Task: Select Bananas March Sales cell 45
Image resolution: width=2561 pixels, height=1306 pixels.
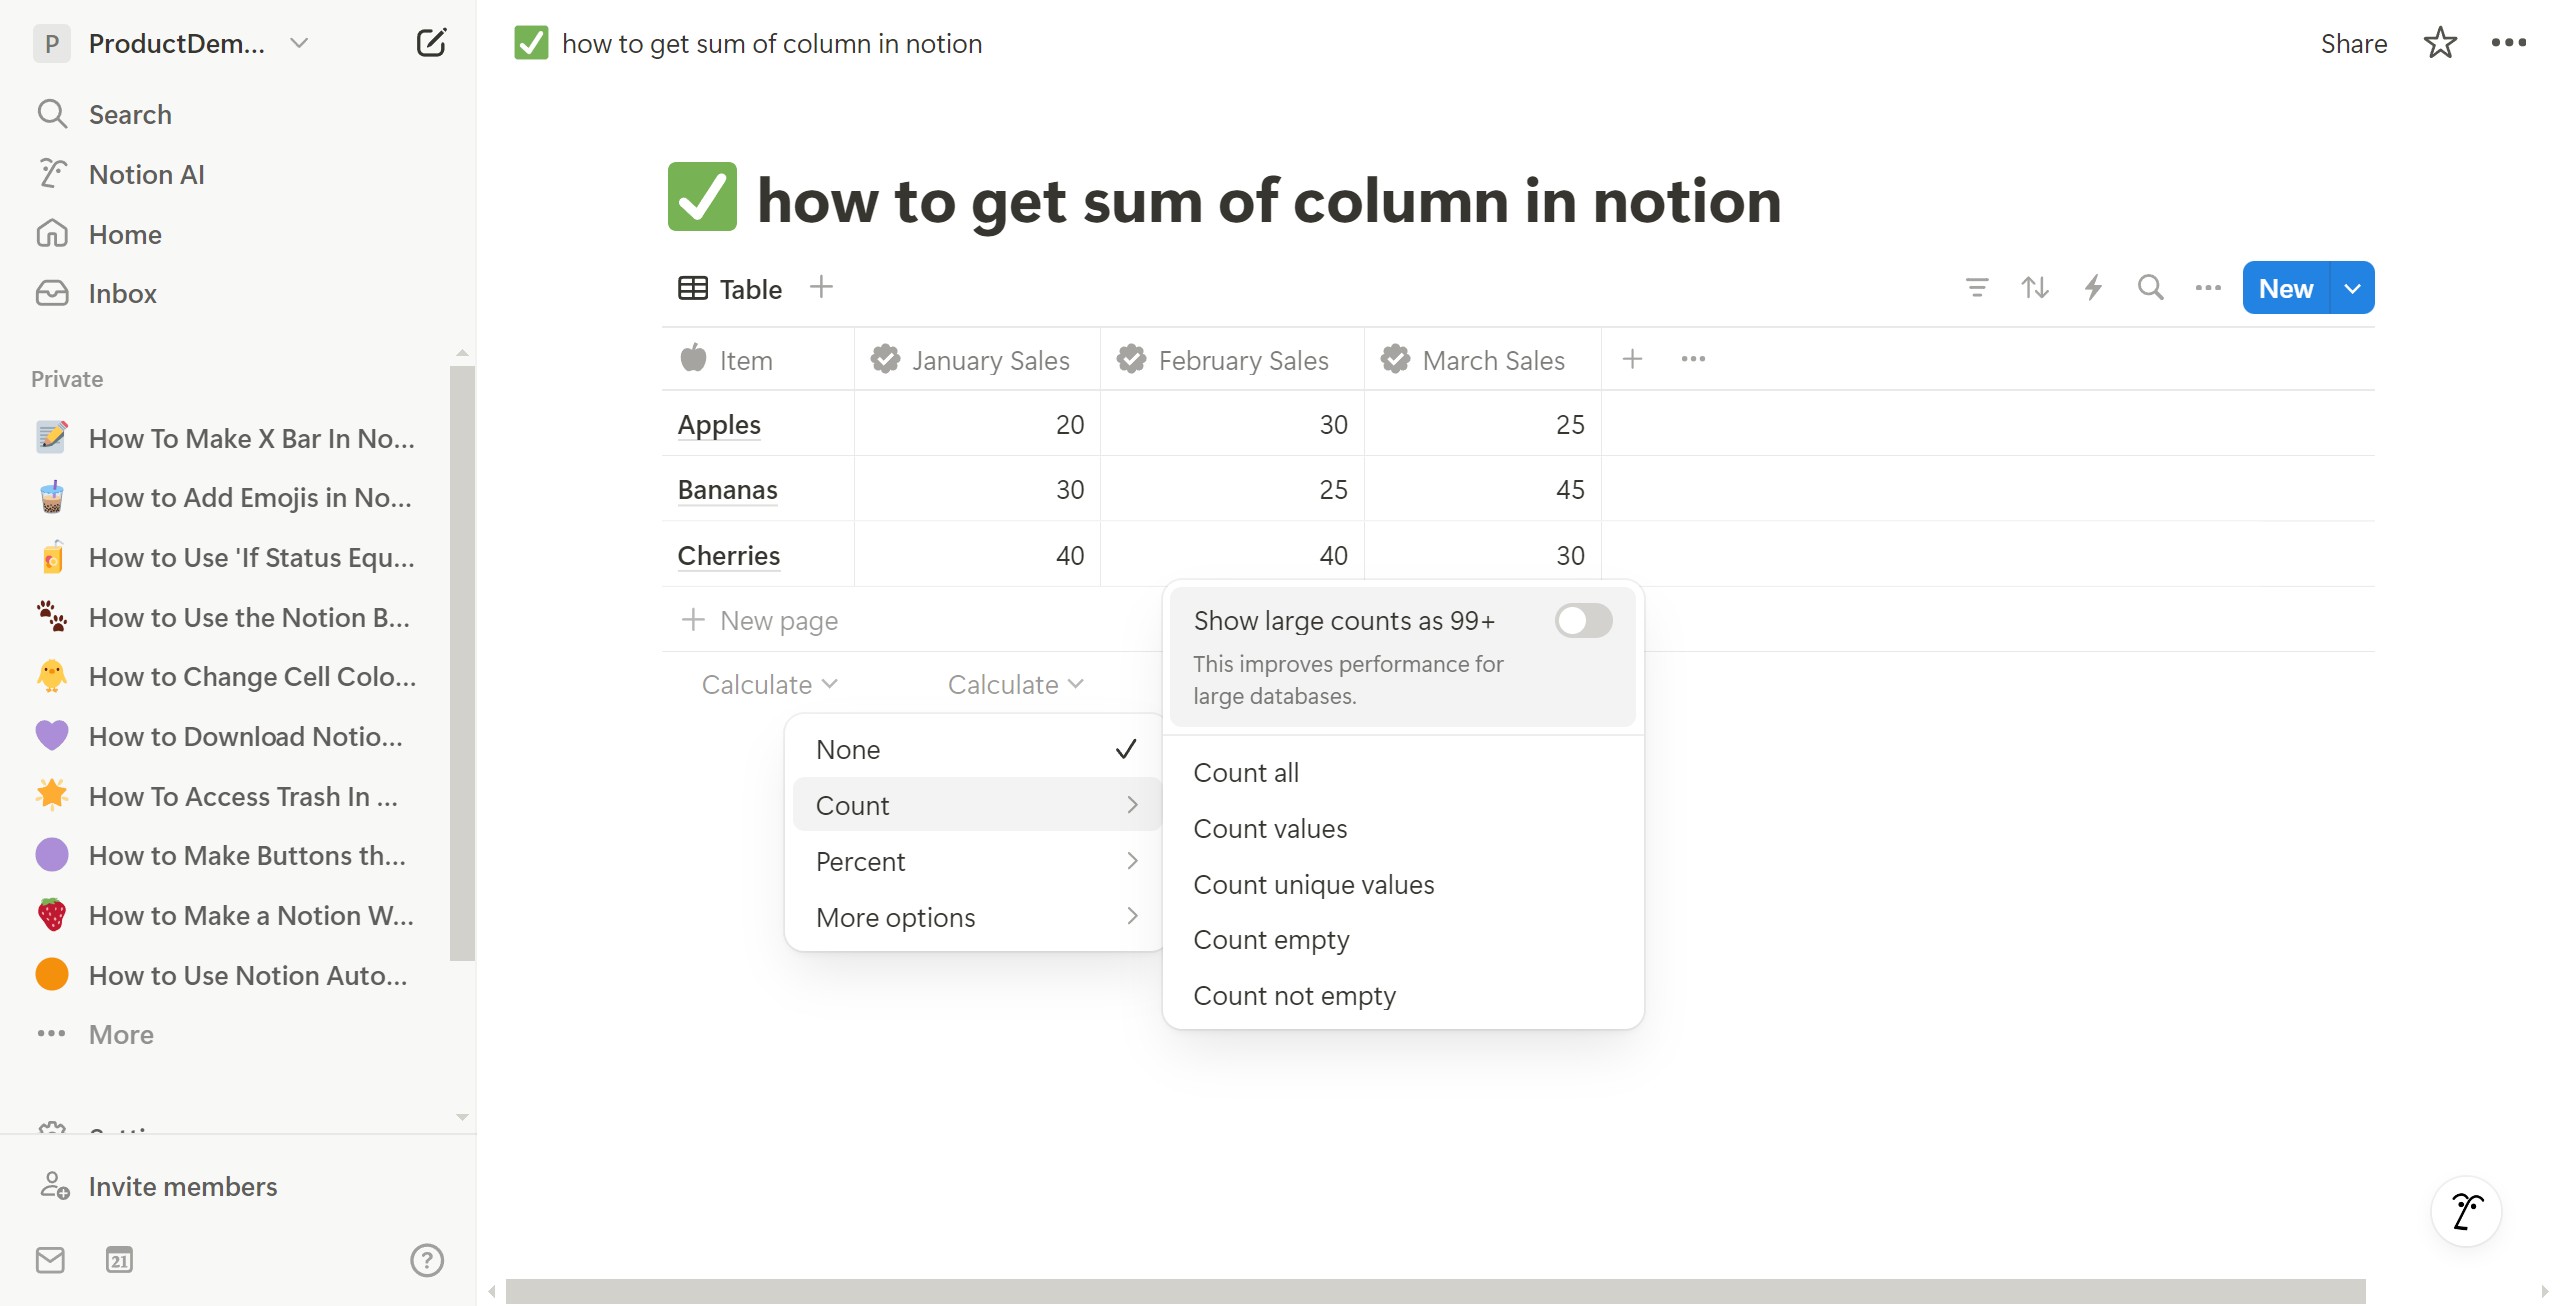Action: pos(1483,489)
